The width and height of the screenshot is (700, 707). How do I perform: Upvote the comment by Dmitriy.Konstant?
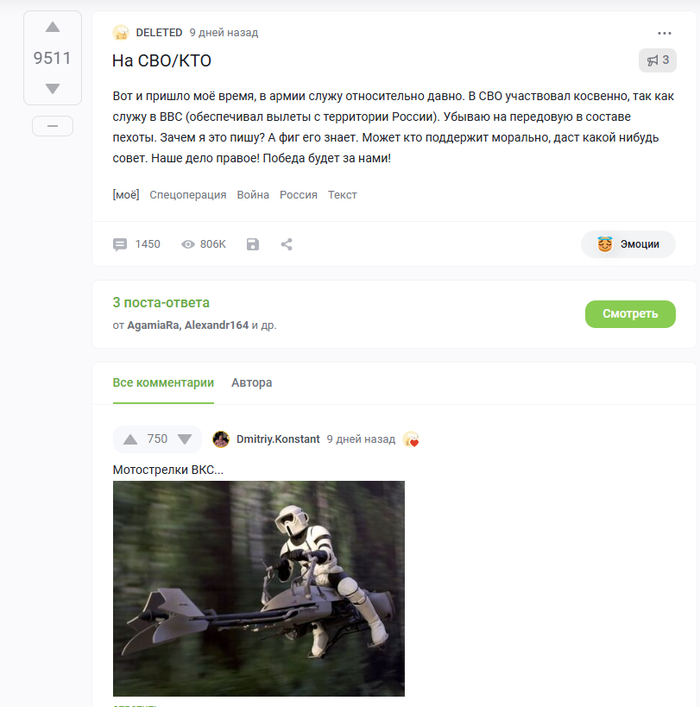pyautogui.click(x=130, y=440)
